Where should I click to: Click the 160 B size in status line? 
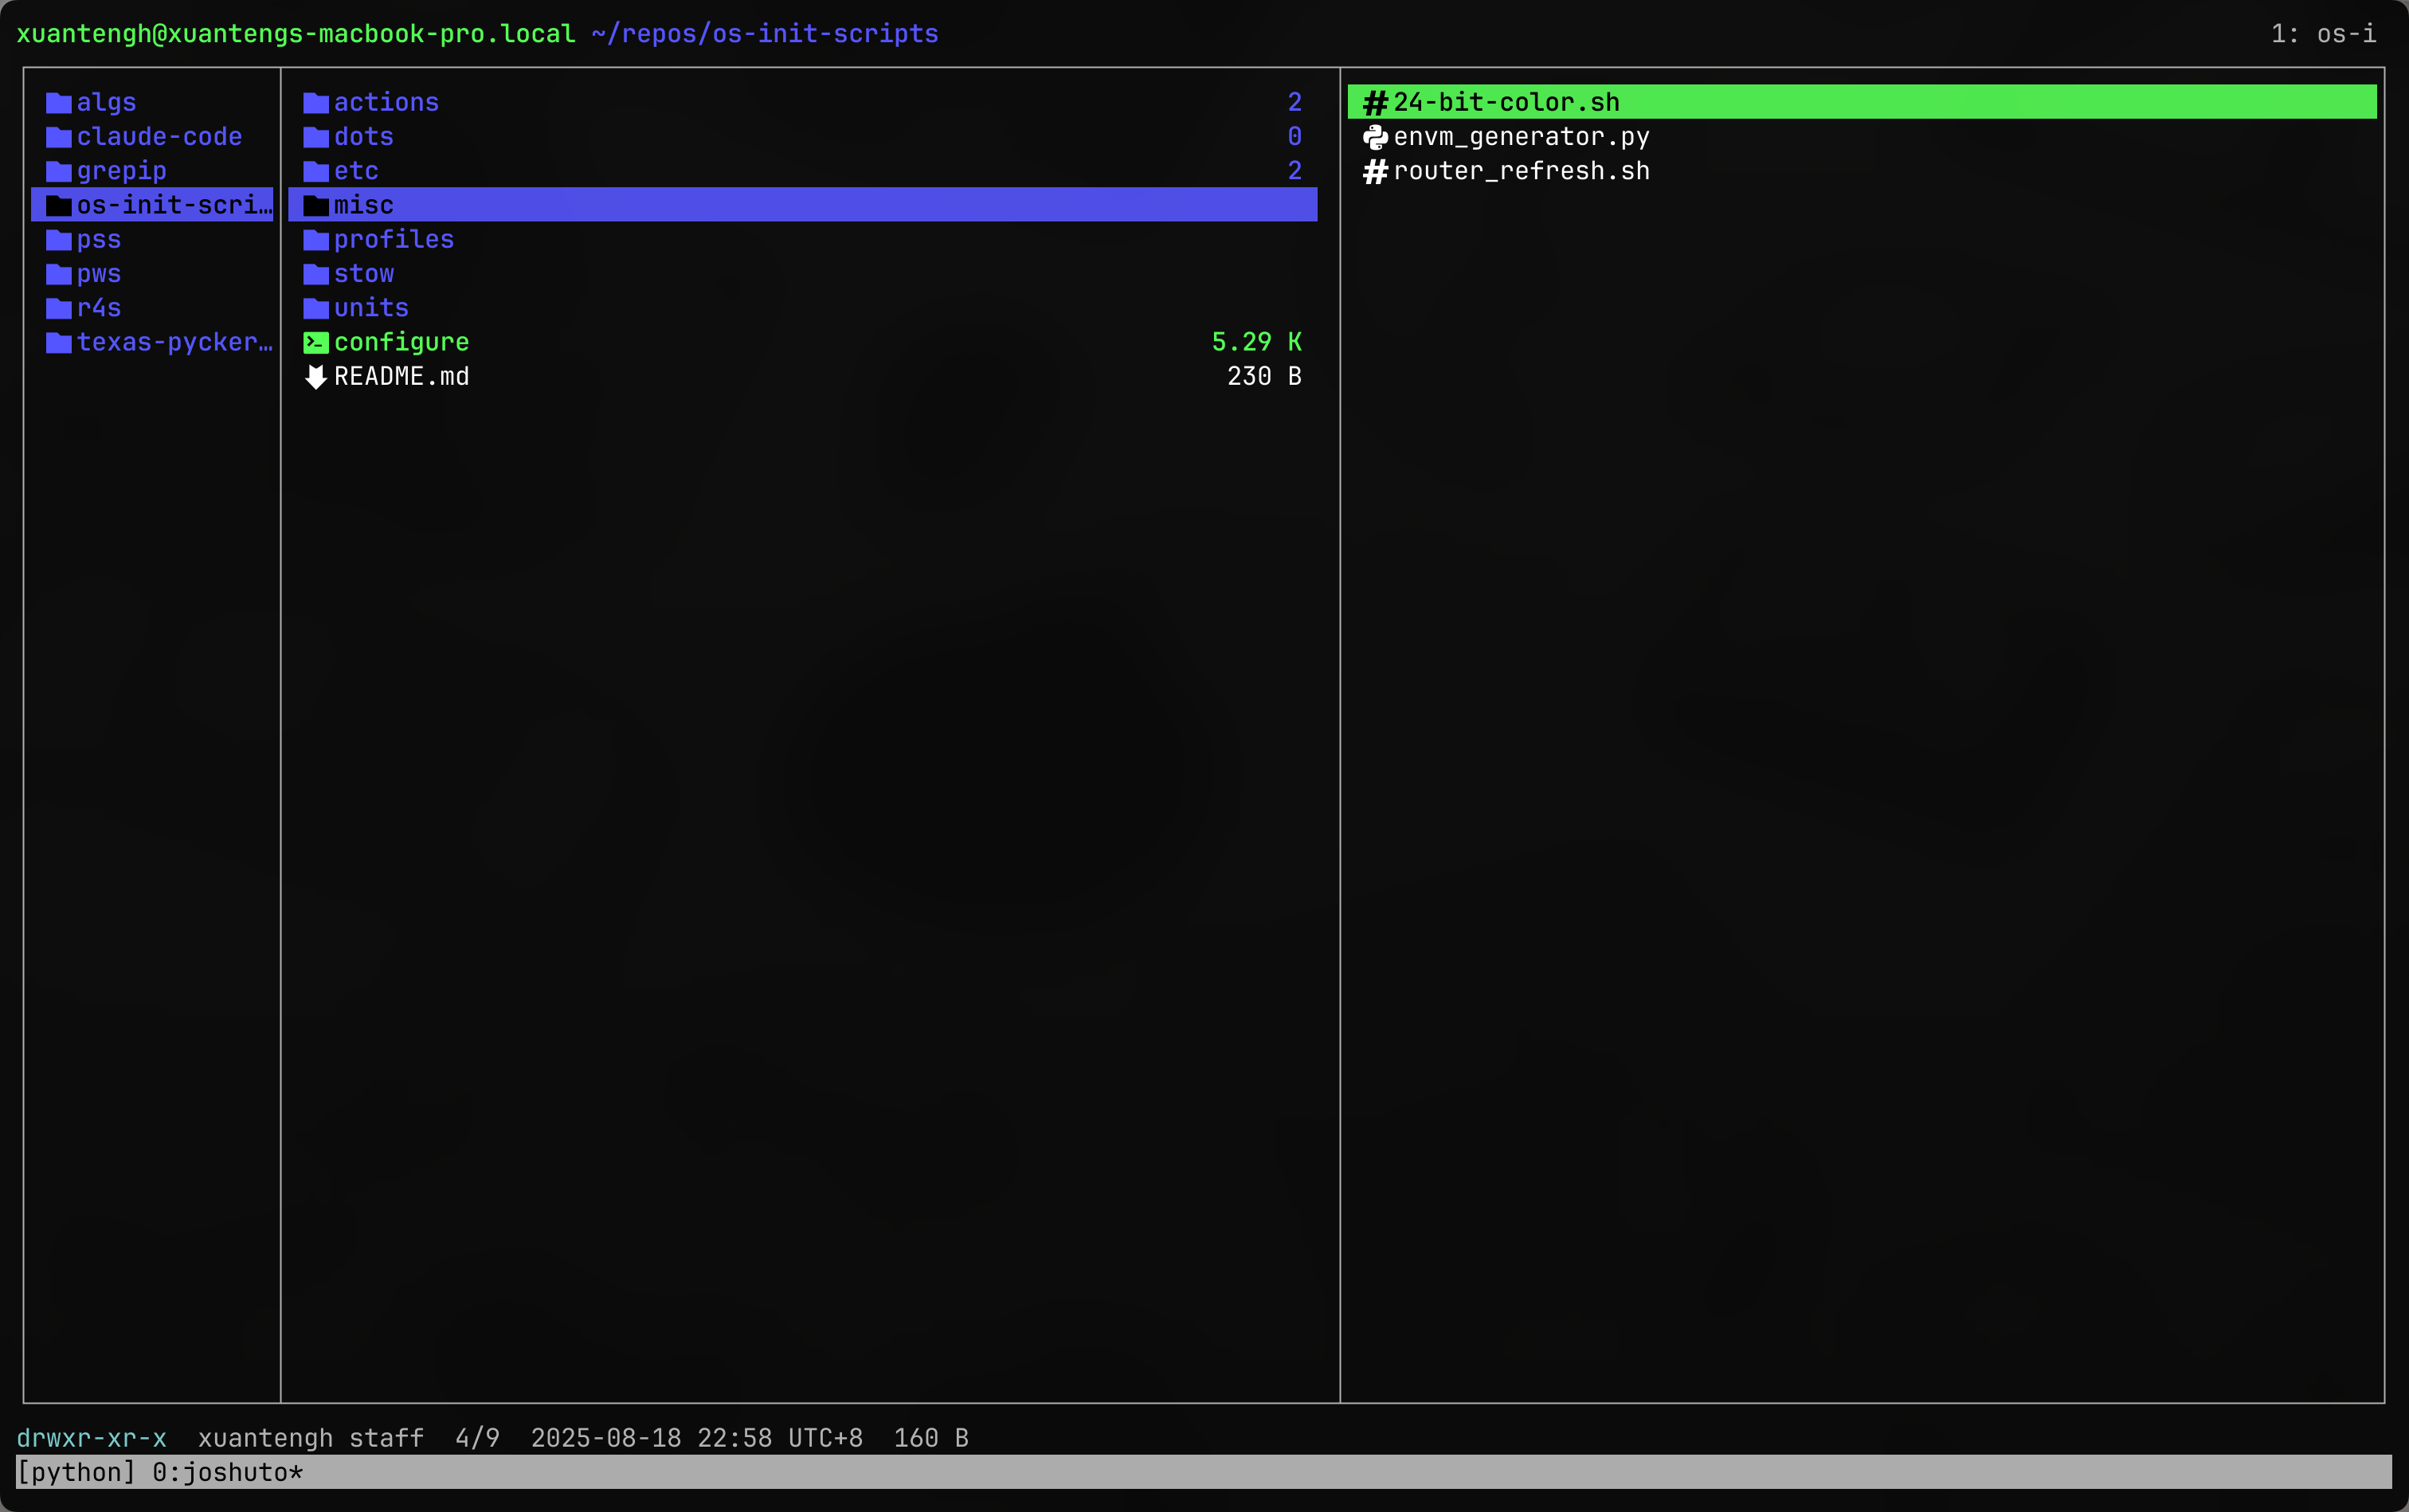click(x=931, y=1438)
